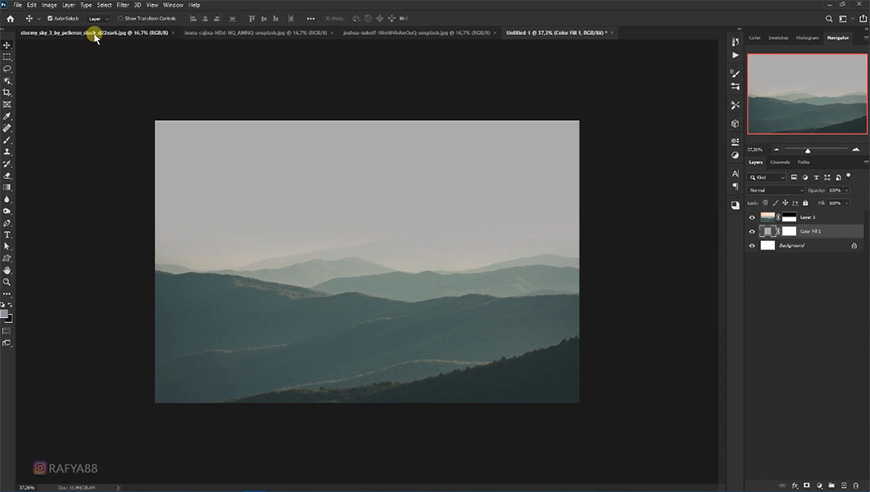Switch to the stormy_sky_3 document tab
Viewport: 870px width, 492px height.
[94, 33]
